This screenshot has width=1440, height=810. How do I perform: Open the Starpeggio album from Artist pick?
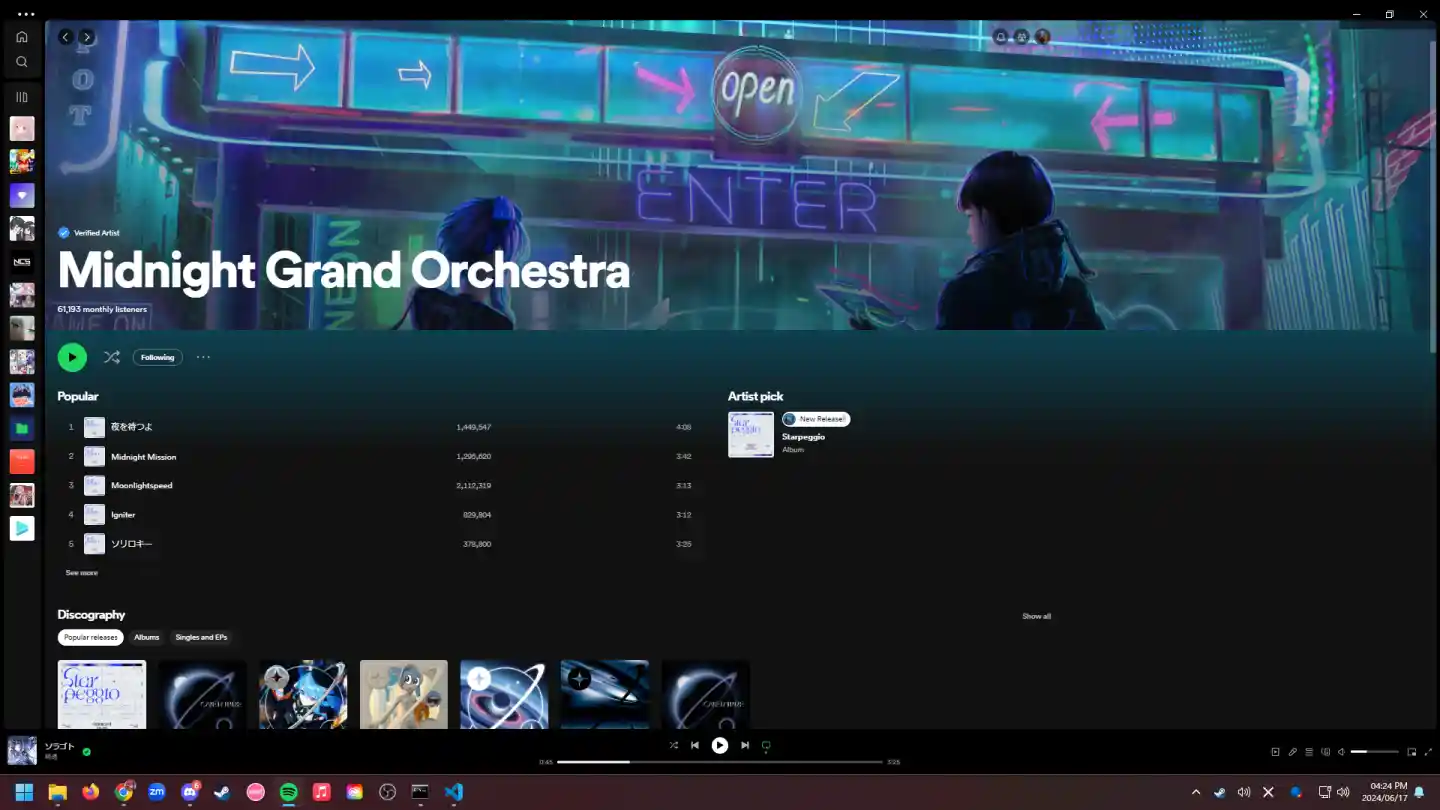point(750,434)
